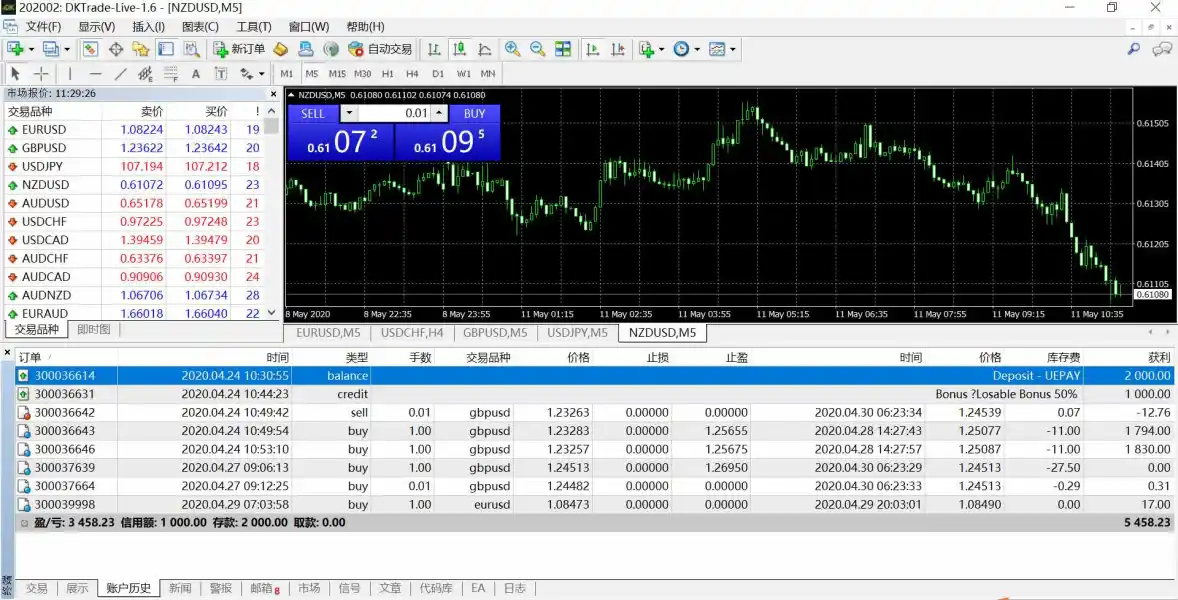
Task: Open the search magnifier icon
Action: tap(1134, 49)
